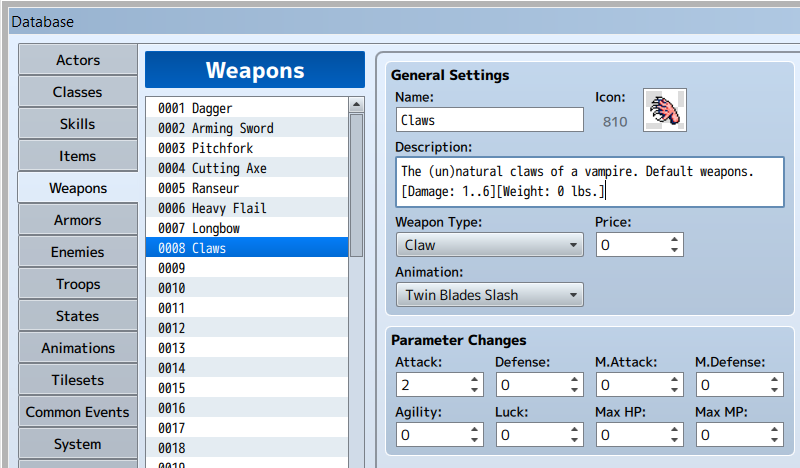The image size is (800, 468).
Task: Click the Name field containing Claws
Action: (490, 120)
